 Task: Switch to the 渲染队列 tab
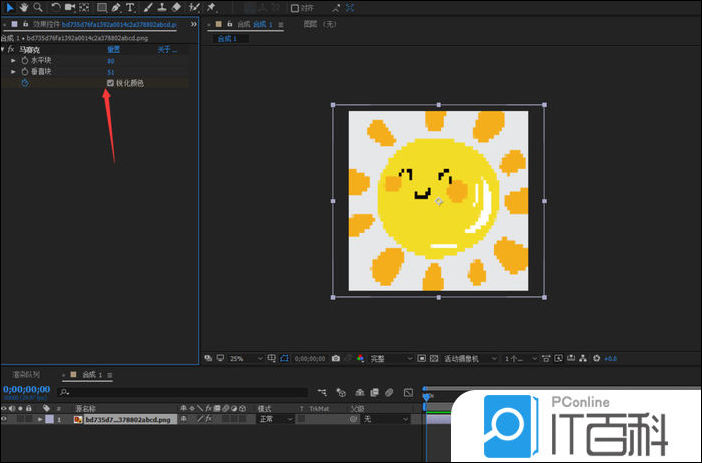[26, 375]
